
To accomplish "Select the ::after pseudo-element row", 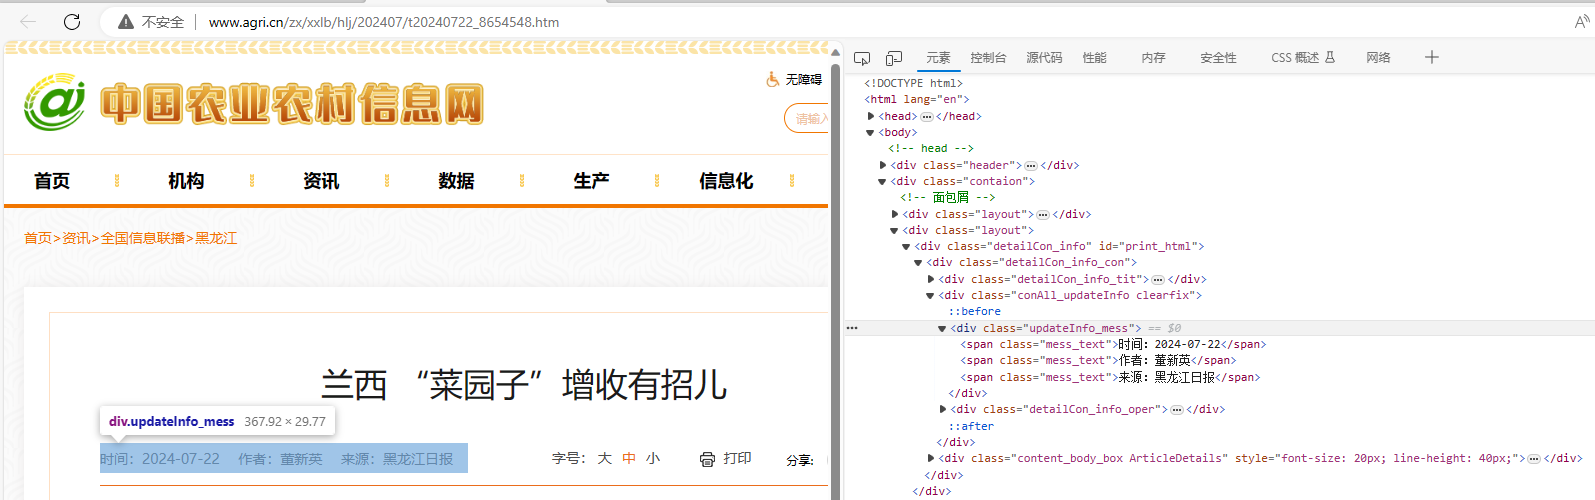I will point(971,426).
